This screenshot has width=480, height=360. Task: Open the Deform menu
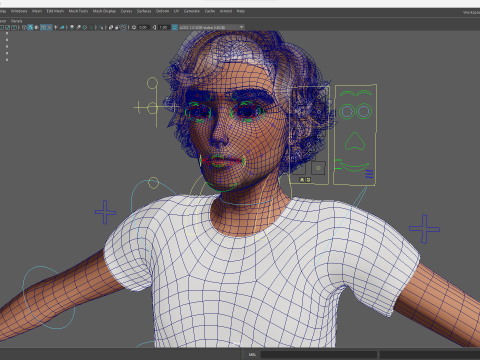(x=162, y=11)
